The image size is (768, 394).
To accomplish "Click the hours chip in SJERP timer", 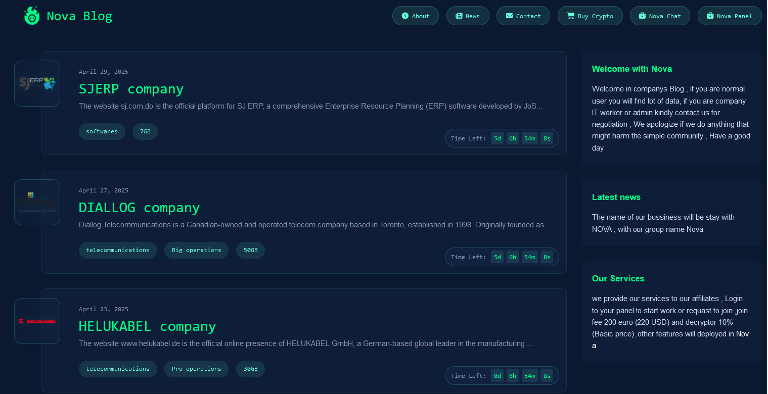I will point(512,139).
